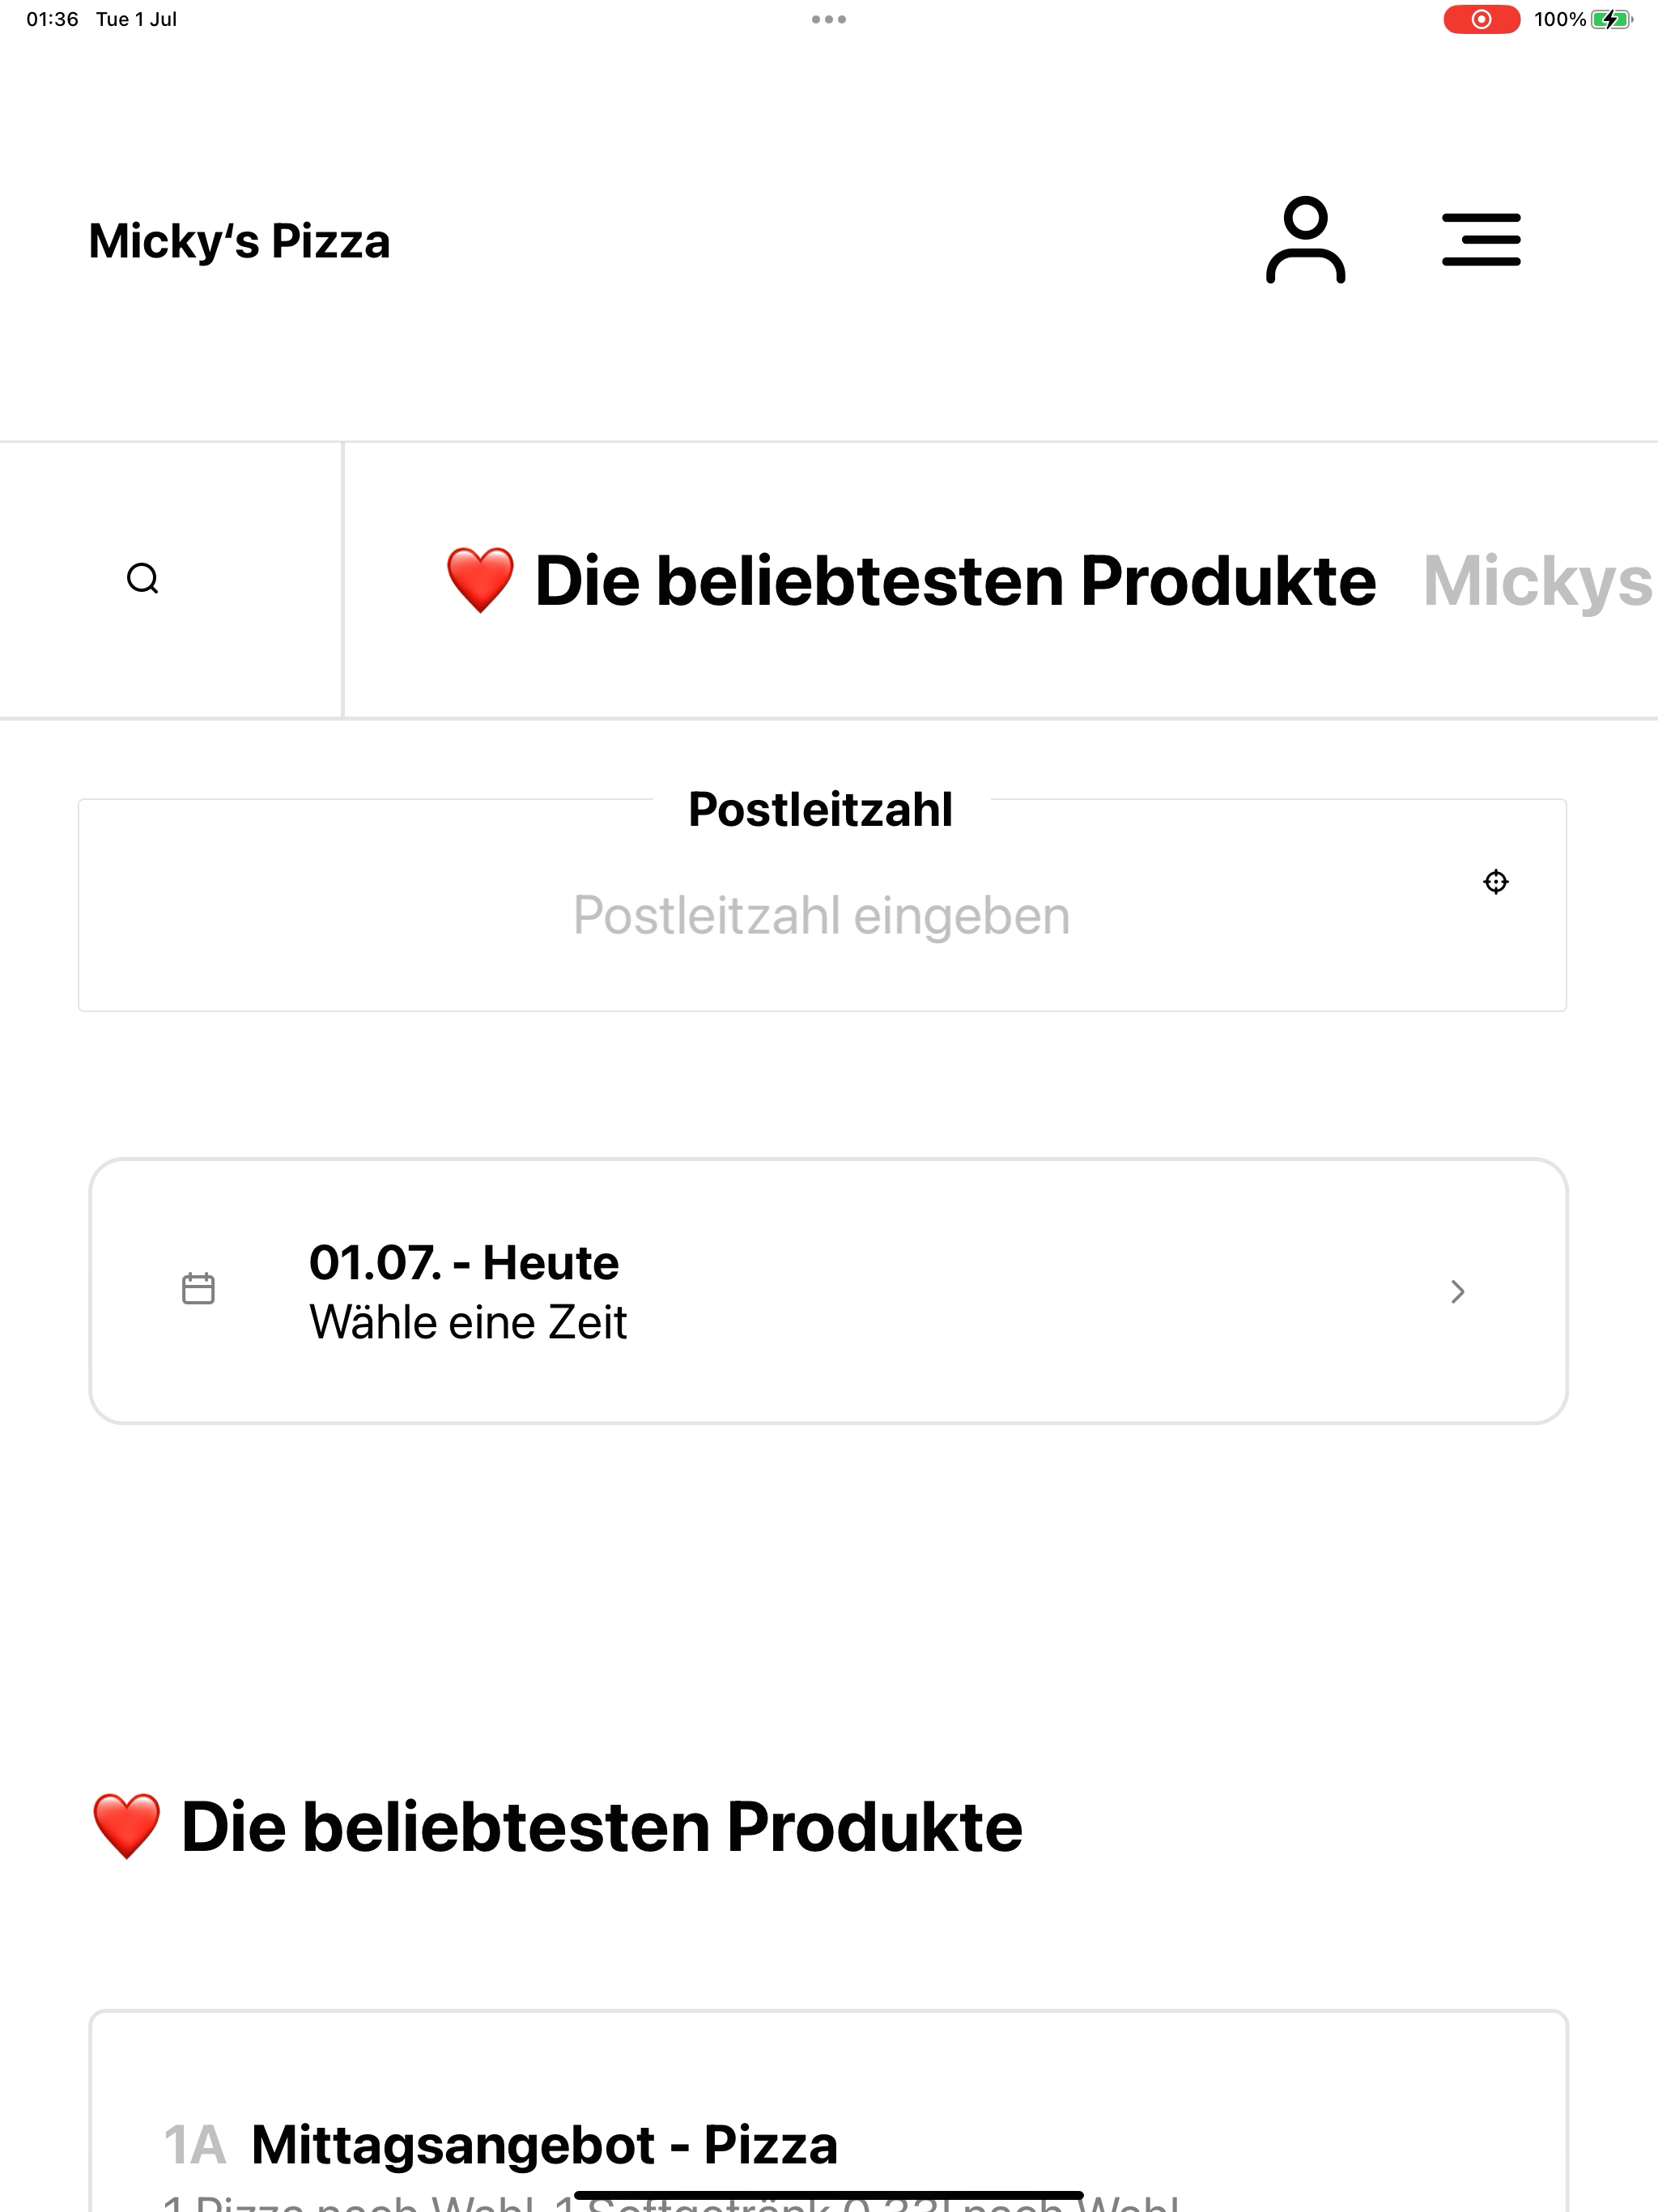Image resolution: width=1658 pixels, height=2212 pixels.
Task: Tap the search magnifier icon
Action: 143,579
